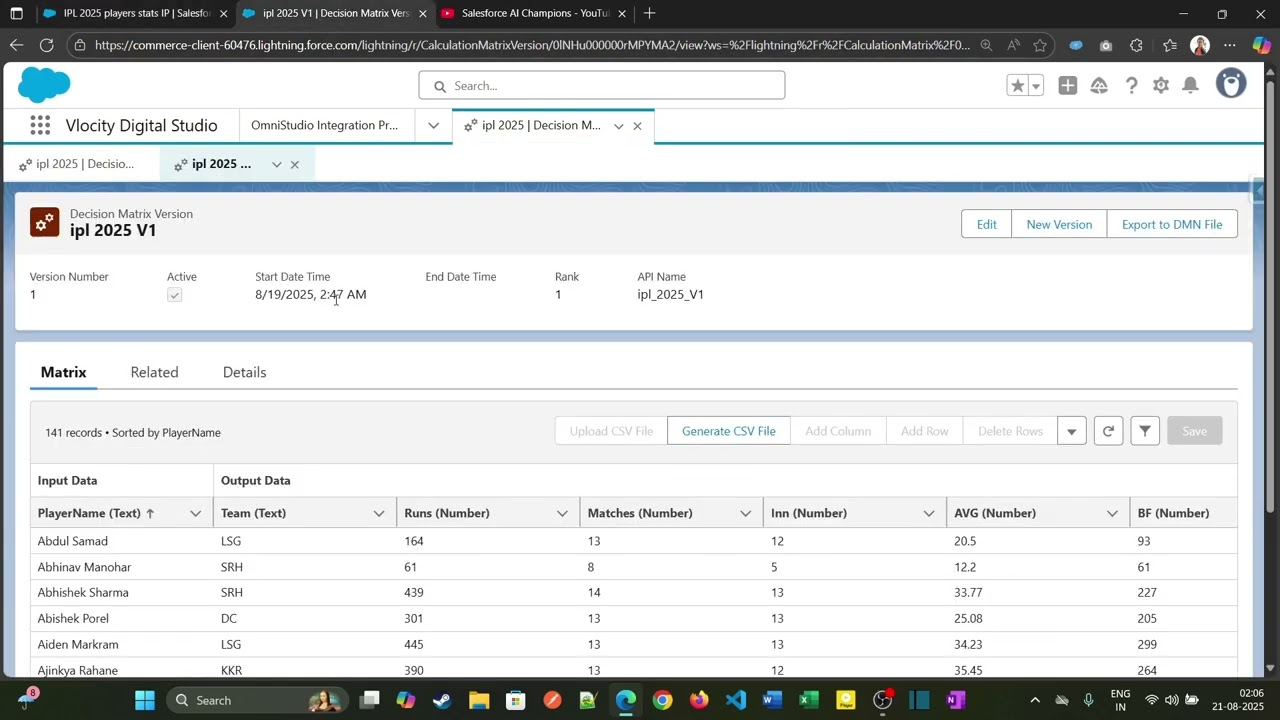Open AVG column header menu

coord(1112,513)
